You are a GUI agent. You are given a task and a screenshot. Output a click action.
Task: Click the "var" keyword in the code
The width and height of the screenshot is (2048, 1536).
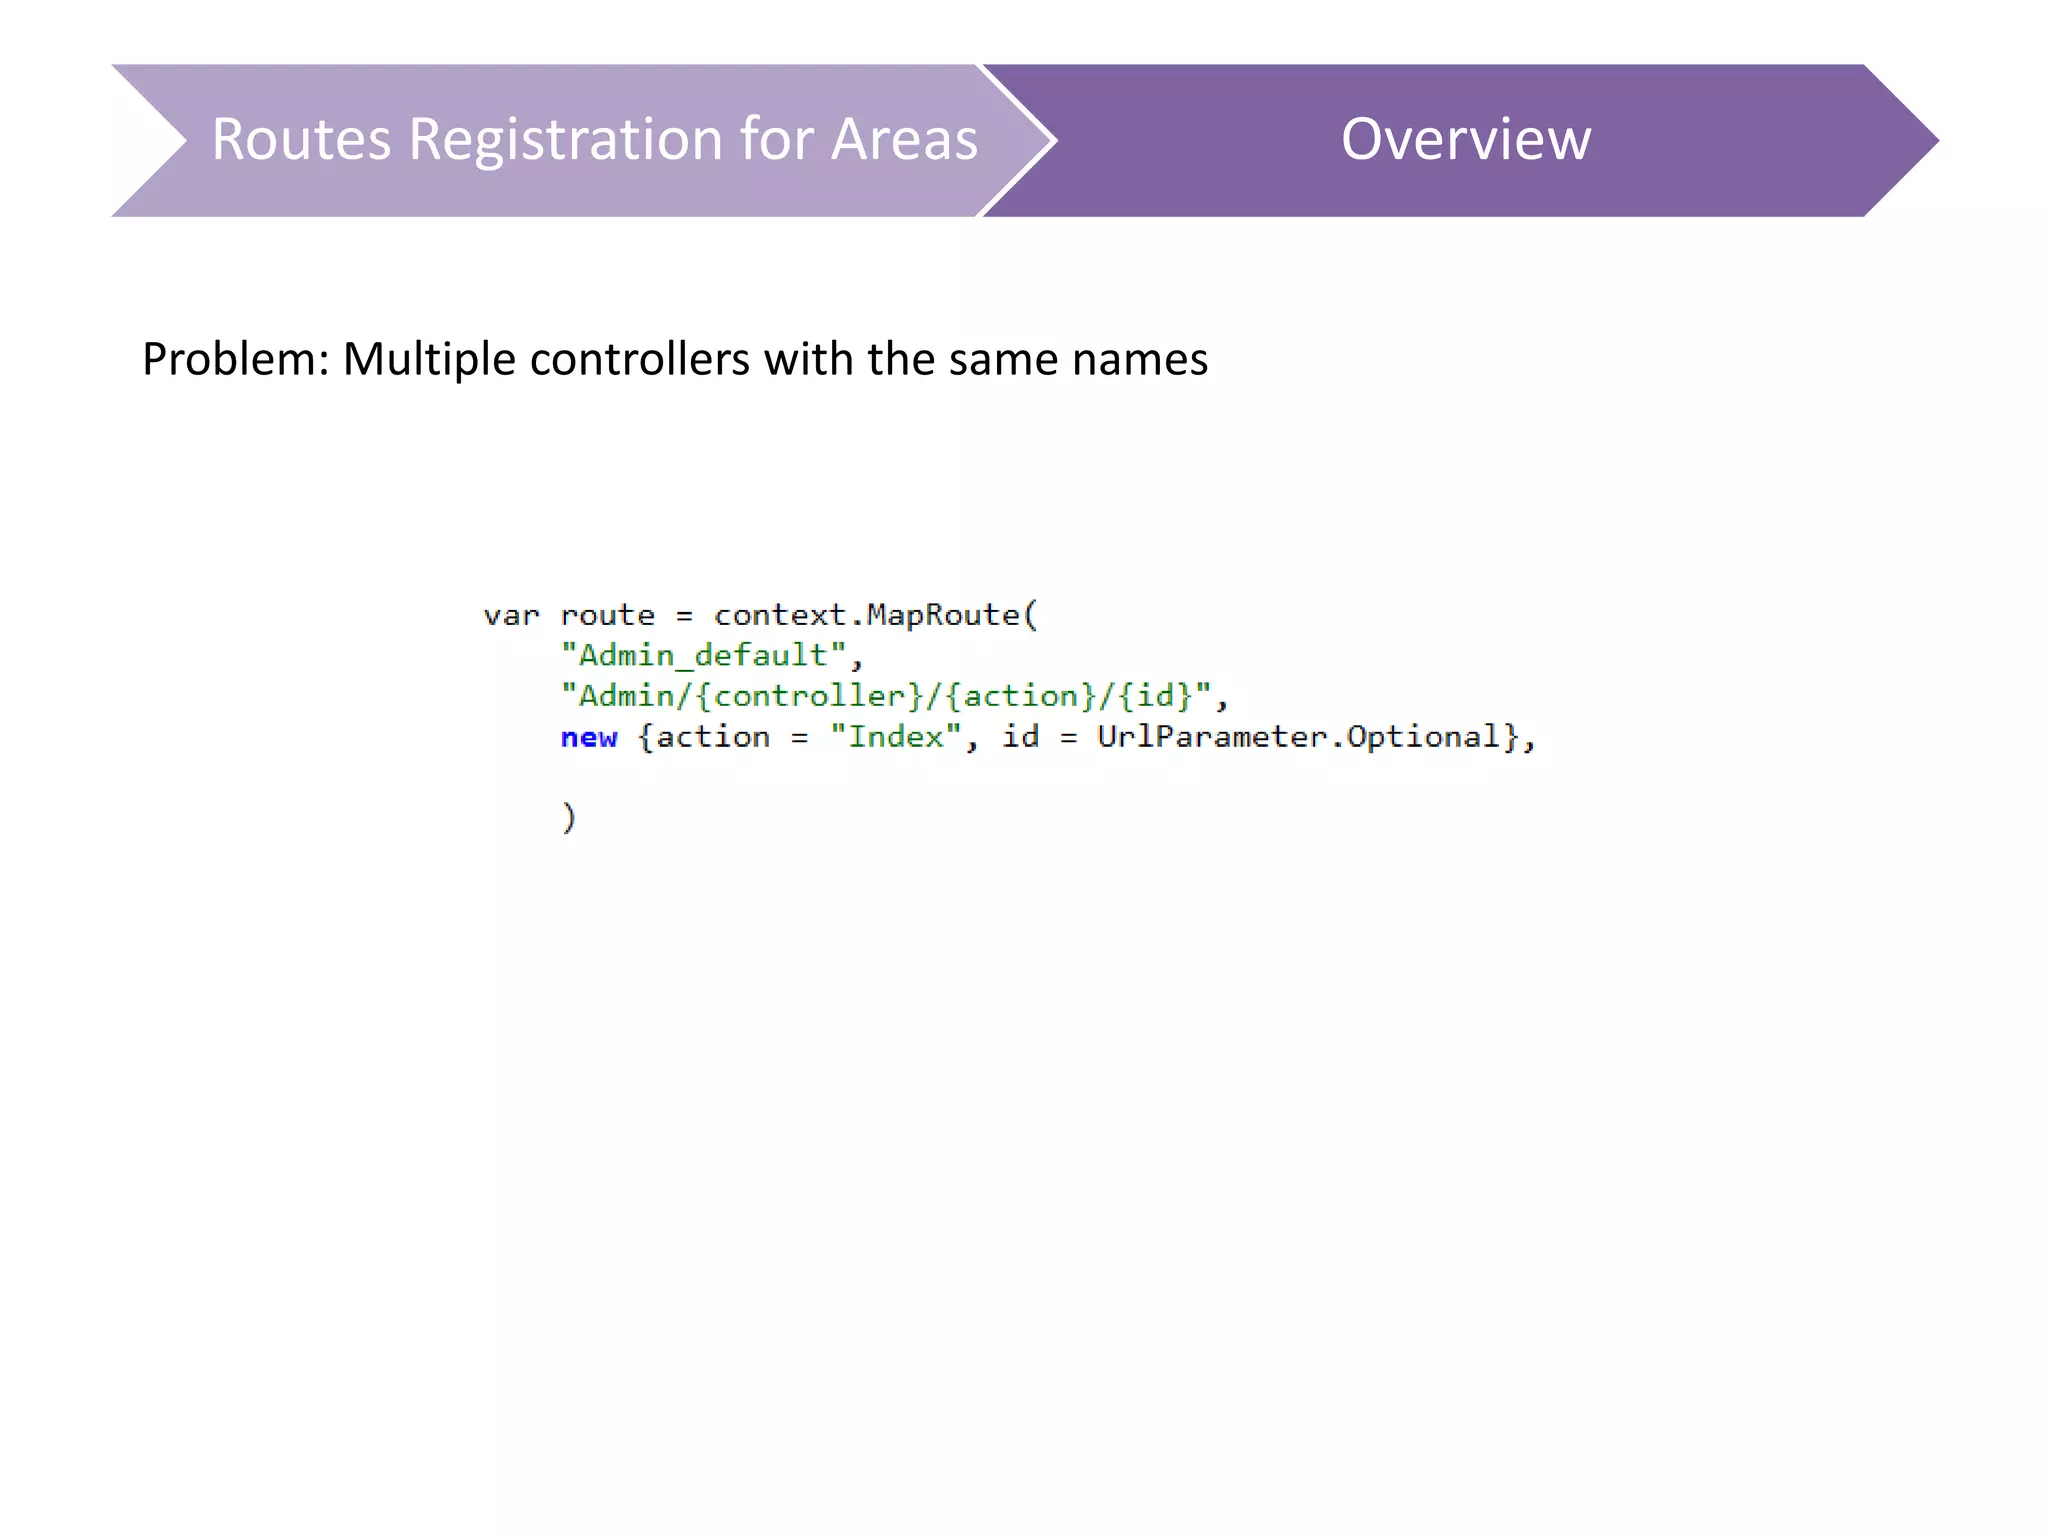[x=511, y=615]
